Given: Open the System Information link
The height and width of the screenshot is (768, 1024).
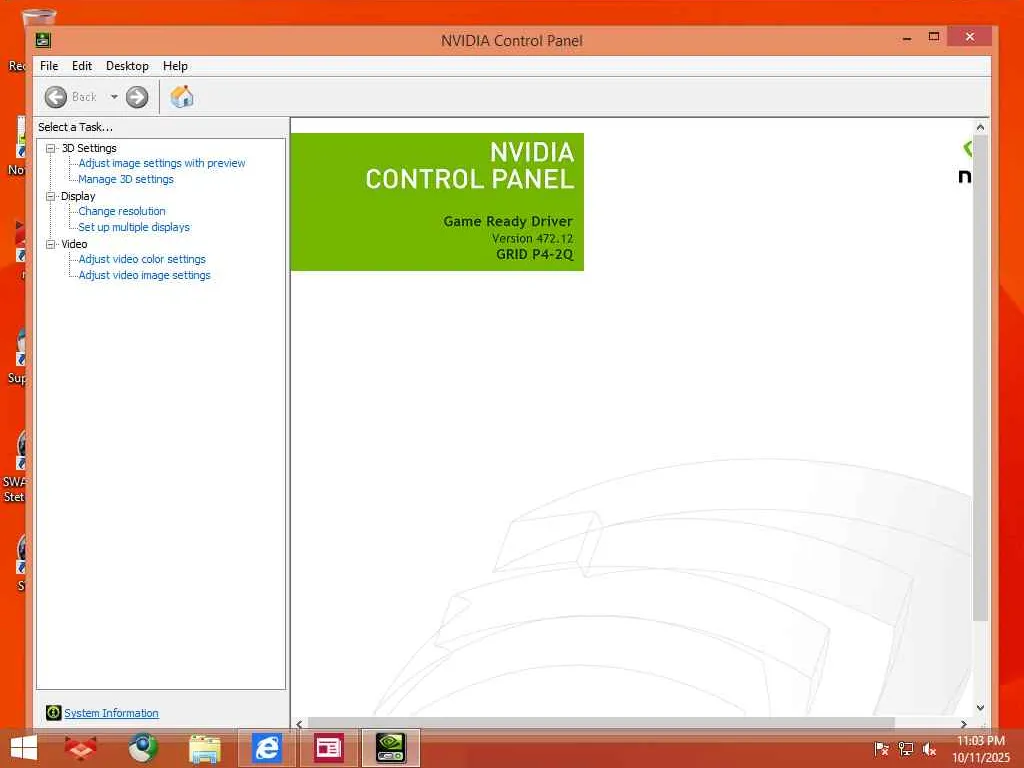Looking at the screenshot, I should coord(111,713).
